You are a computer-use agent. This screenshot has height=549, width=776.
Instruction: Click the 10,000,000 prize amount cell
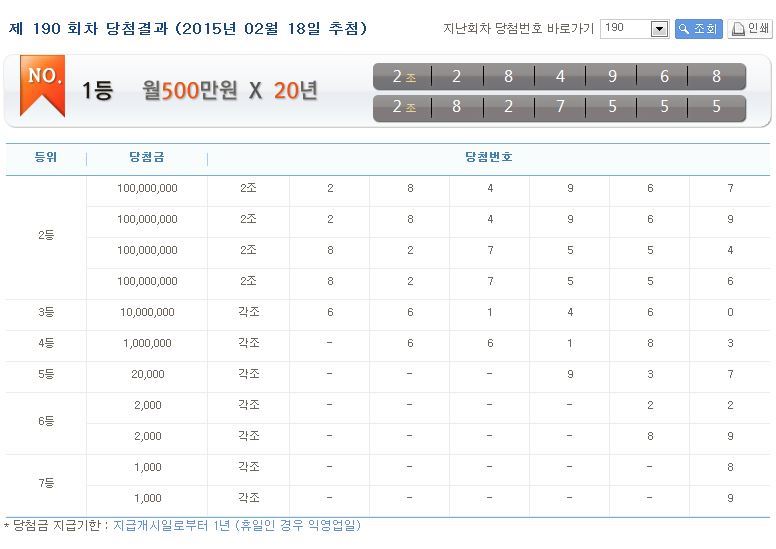[x=147, y=312]
